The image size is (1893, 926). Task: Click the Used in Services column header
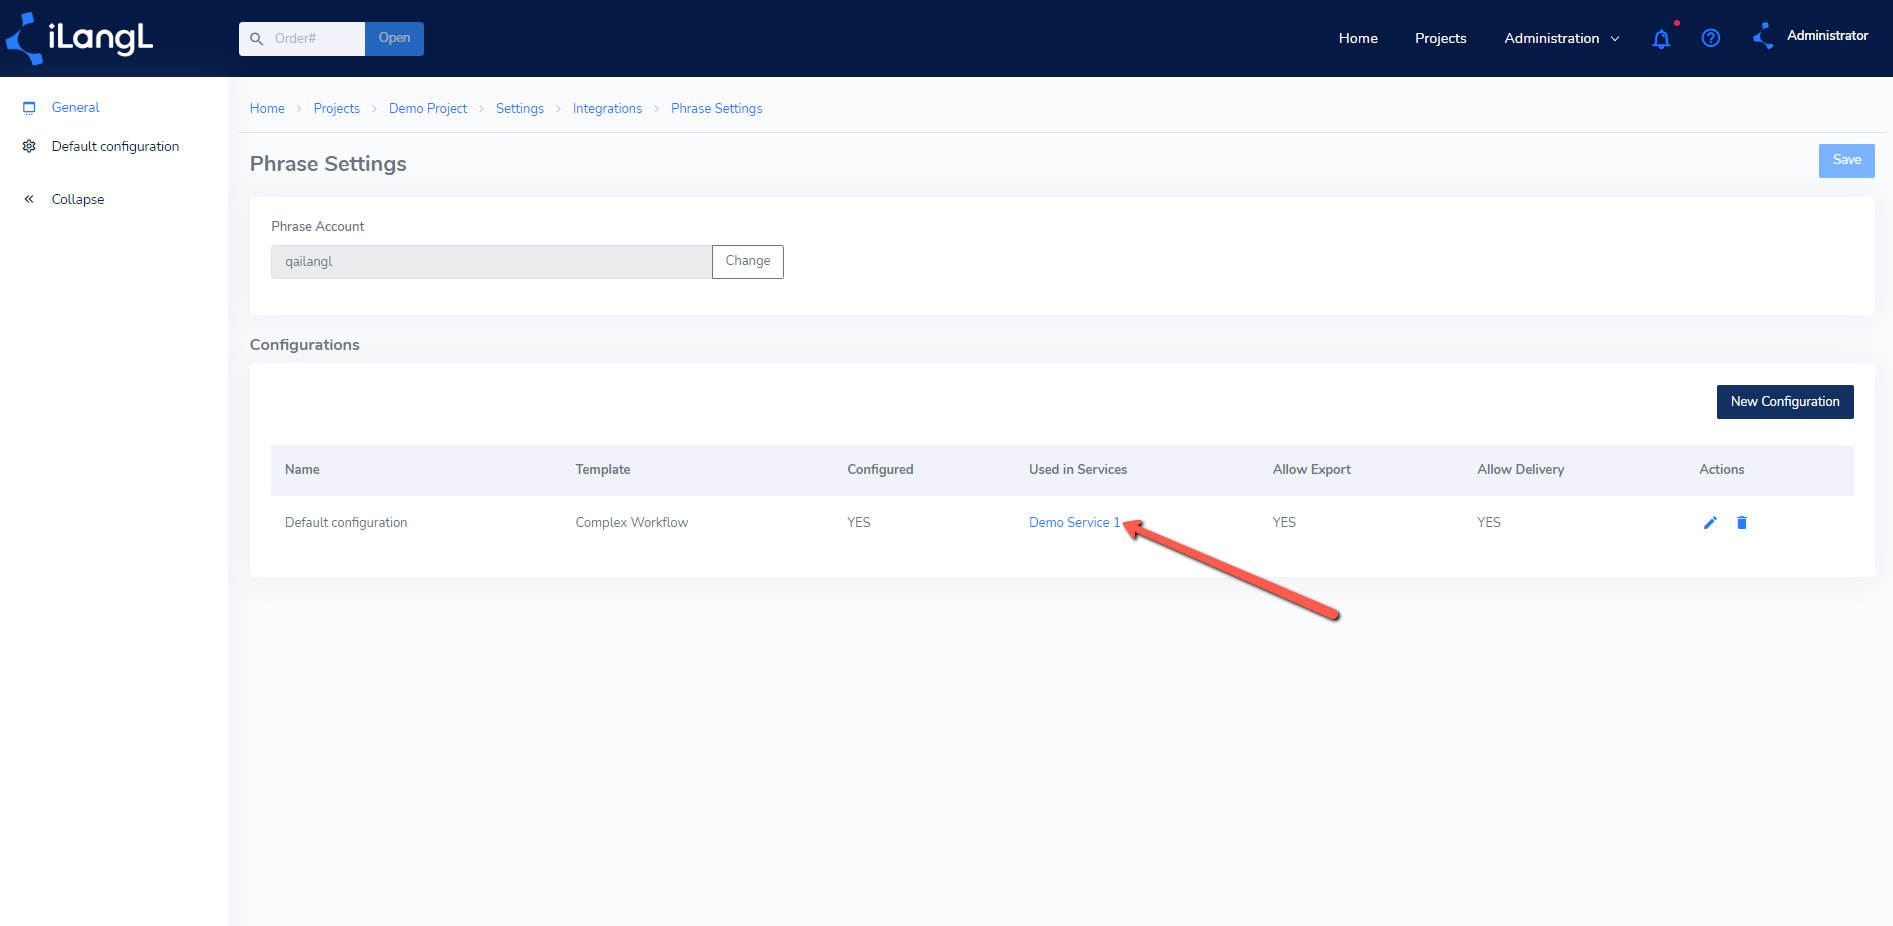point(1078,470)
